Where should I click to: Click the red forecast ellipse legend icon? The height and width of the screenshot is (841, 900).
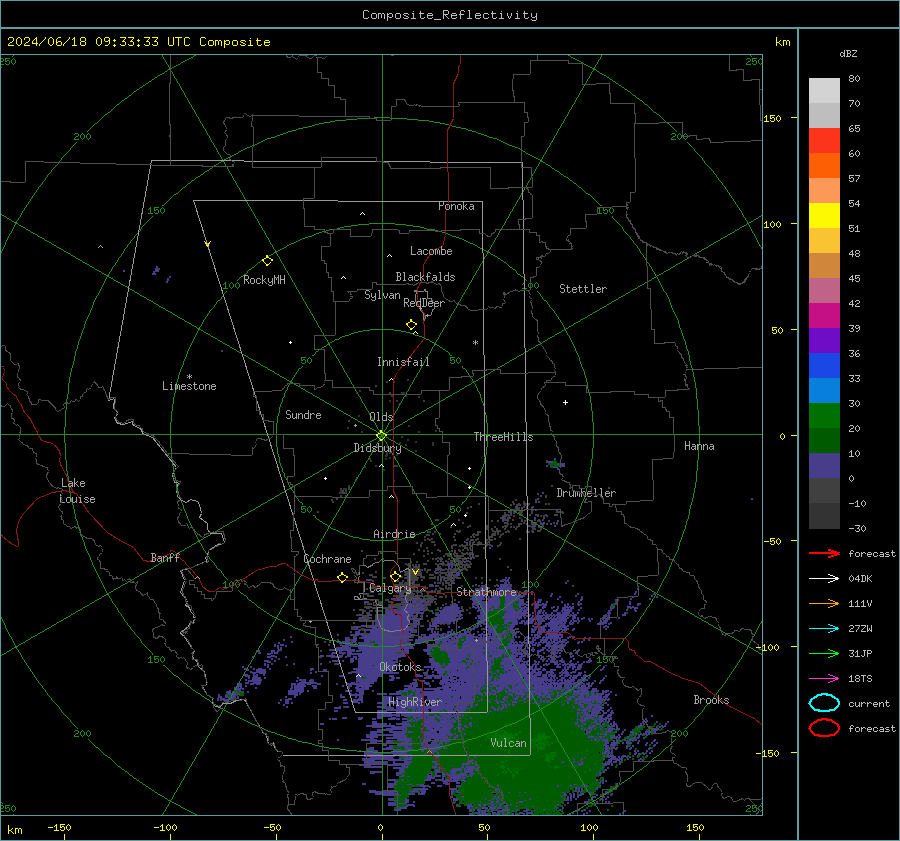(x=824, y=728)
